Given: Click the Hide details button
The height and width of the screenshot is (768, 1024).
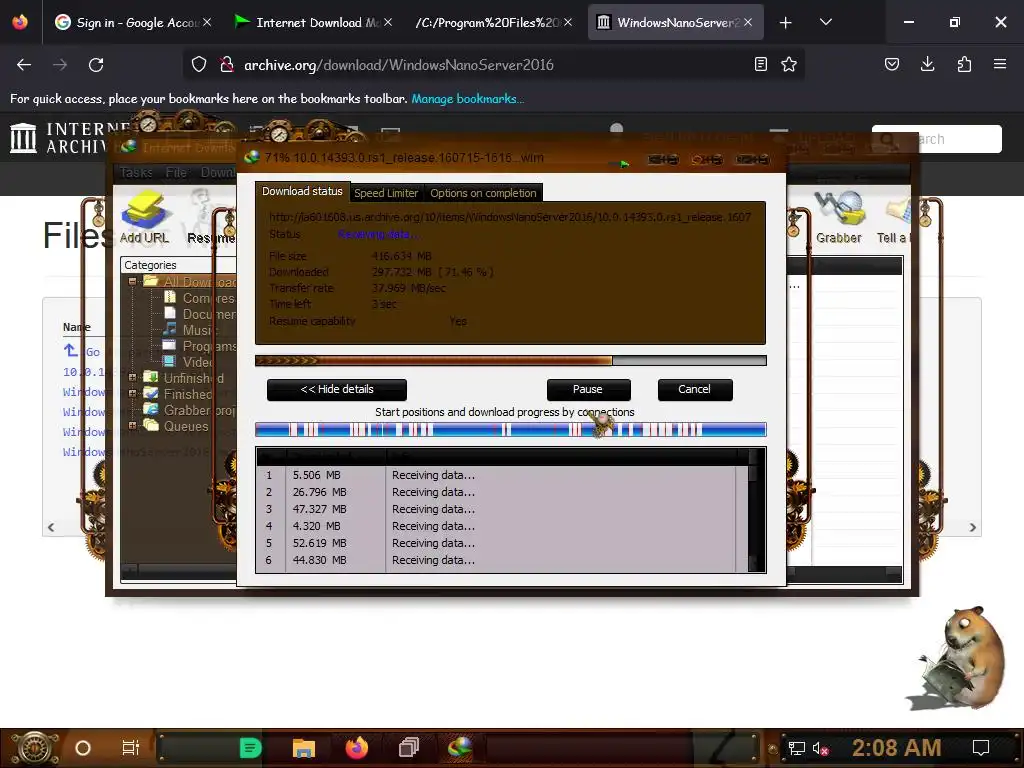Looking at the screenshot, I should point(337,389).
